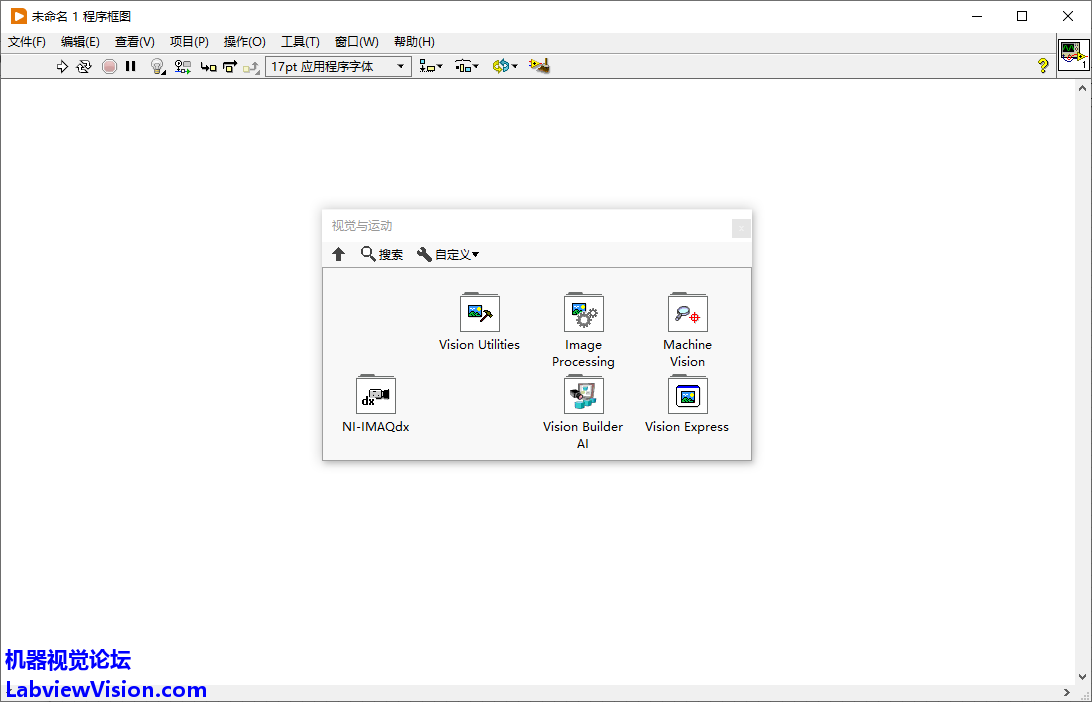Click the Run arrow button
Image resolution: width=1092 pixels, height=702 pixels.
click(x=62, y=66)
